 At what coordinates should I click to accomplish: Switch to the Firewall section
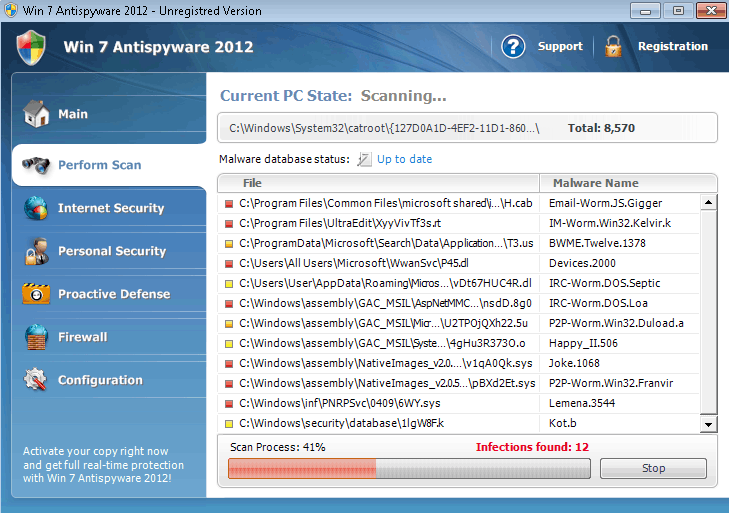82,337
